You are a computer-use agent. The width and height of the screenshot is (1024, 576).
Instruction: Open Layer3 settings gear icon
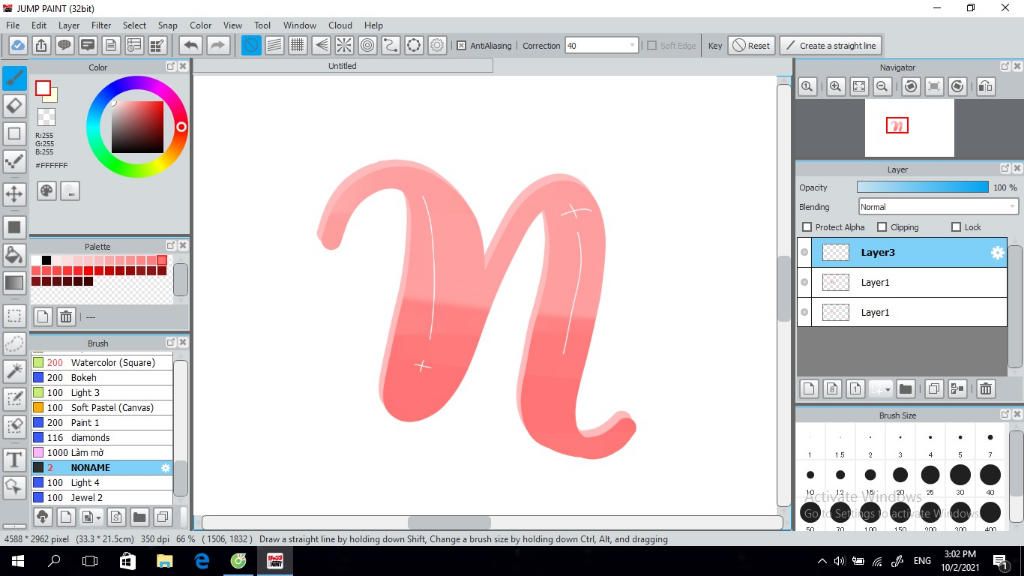coord(997,253)
